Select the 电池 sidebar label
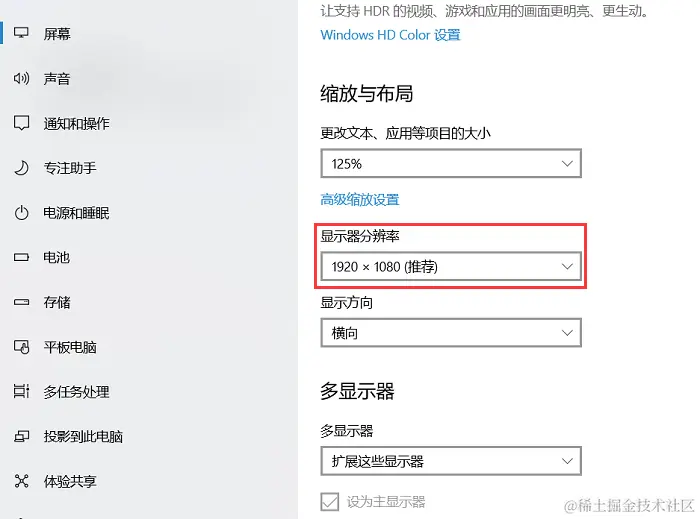Image resolution: width=700 pixels, height=519 pixels. click(56, 257)
